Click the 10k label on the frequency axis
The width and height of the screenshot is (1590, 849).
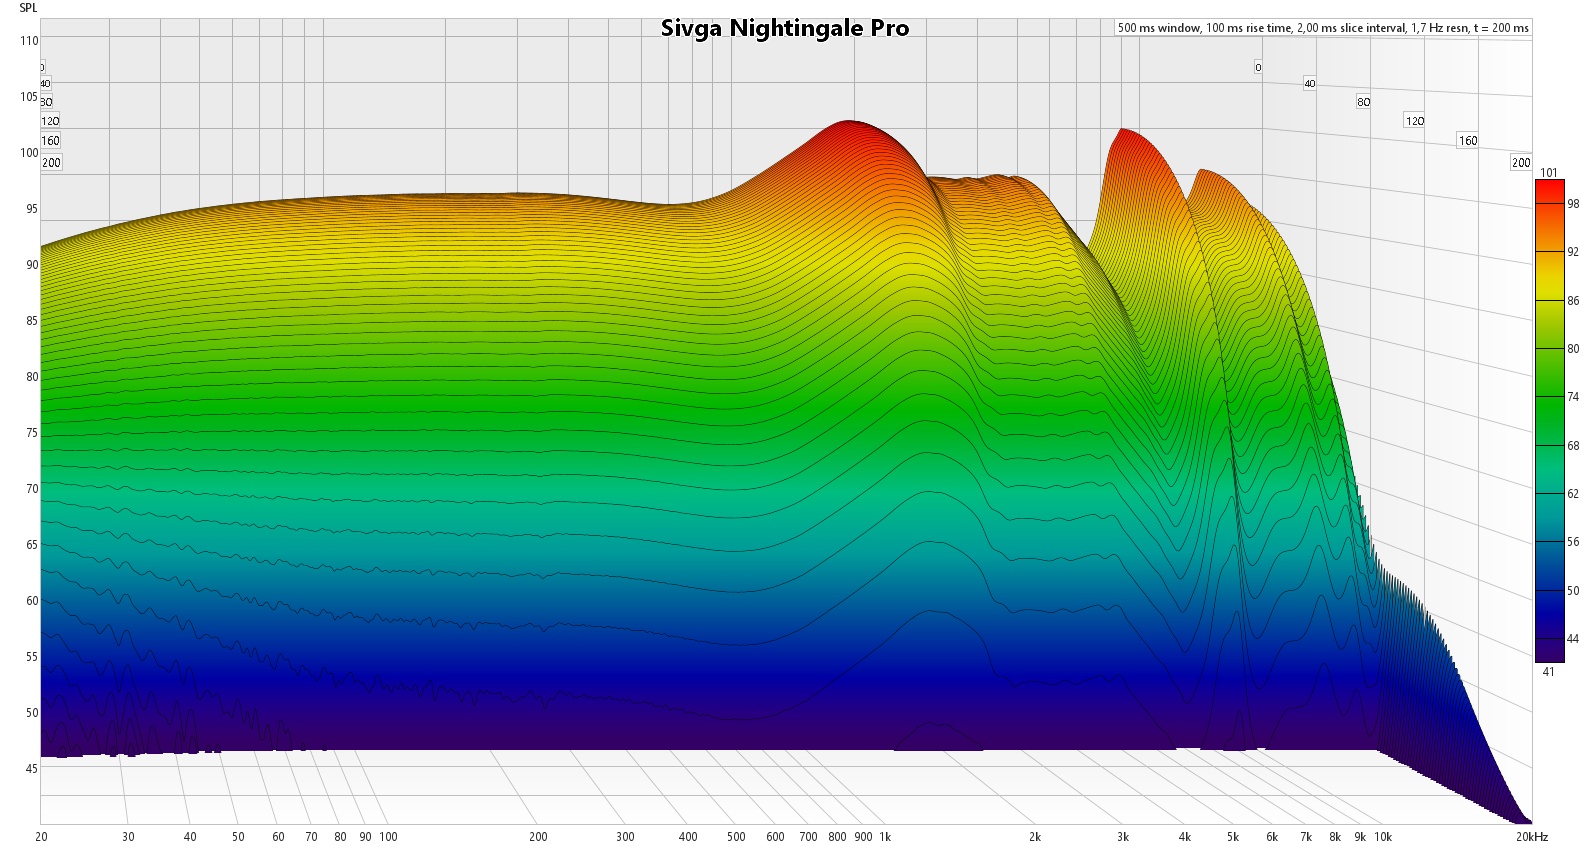pos(1383,837)
